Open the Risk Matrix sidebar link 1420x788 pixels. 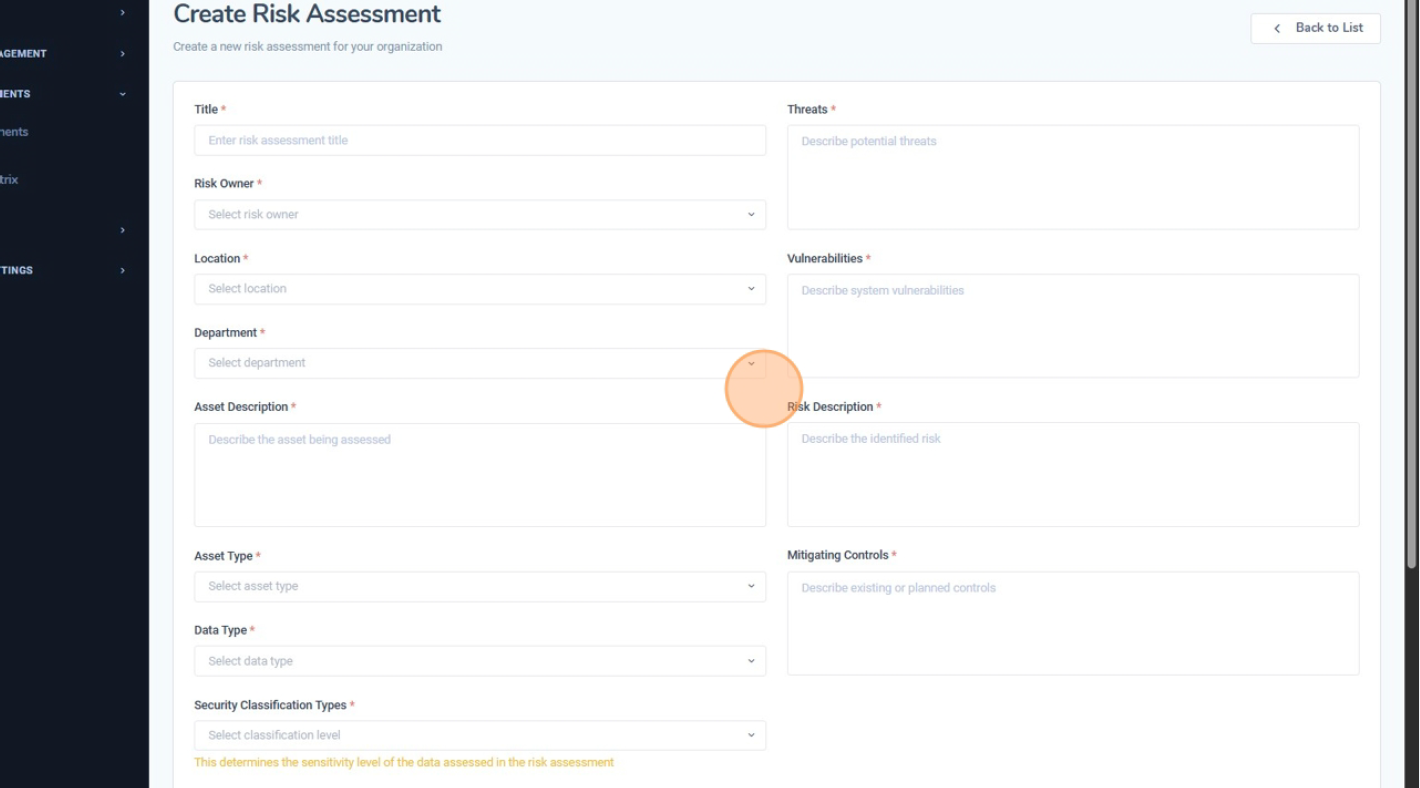[x=9, y=180]
